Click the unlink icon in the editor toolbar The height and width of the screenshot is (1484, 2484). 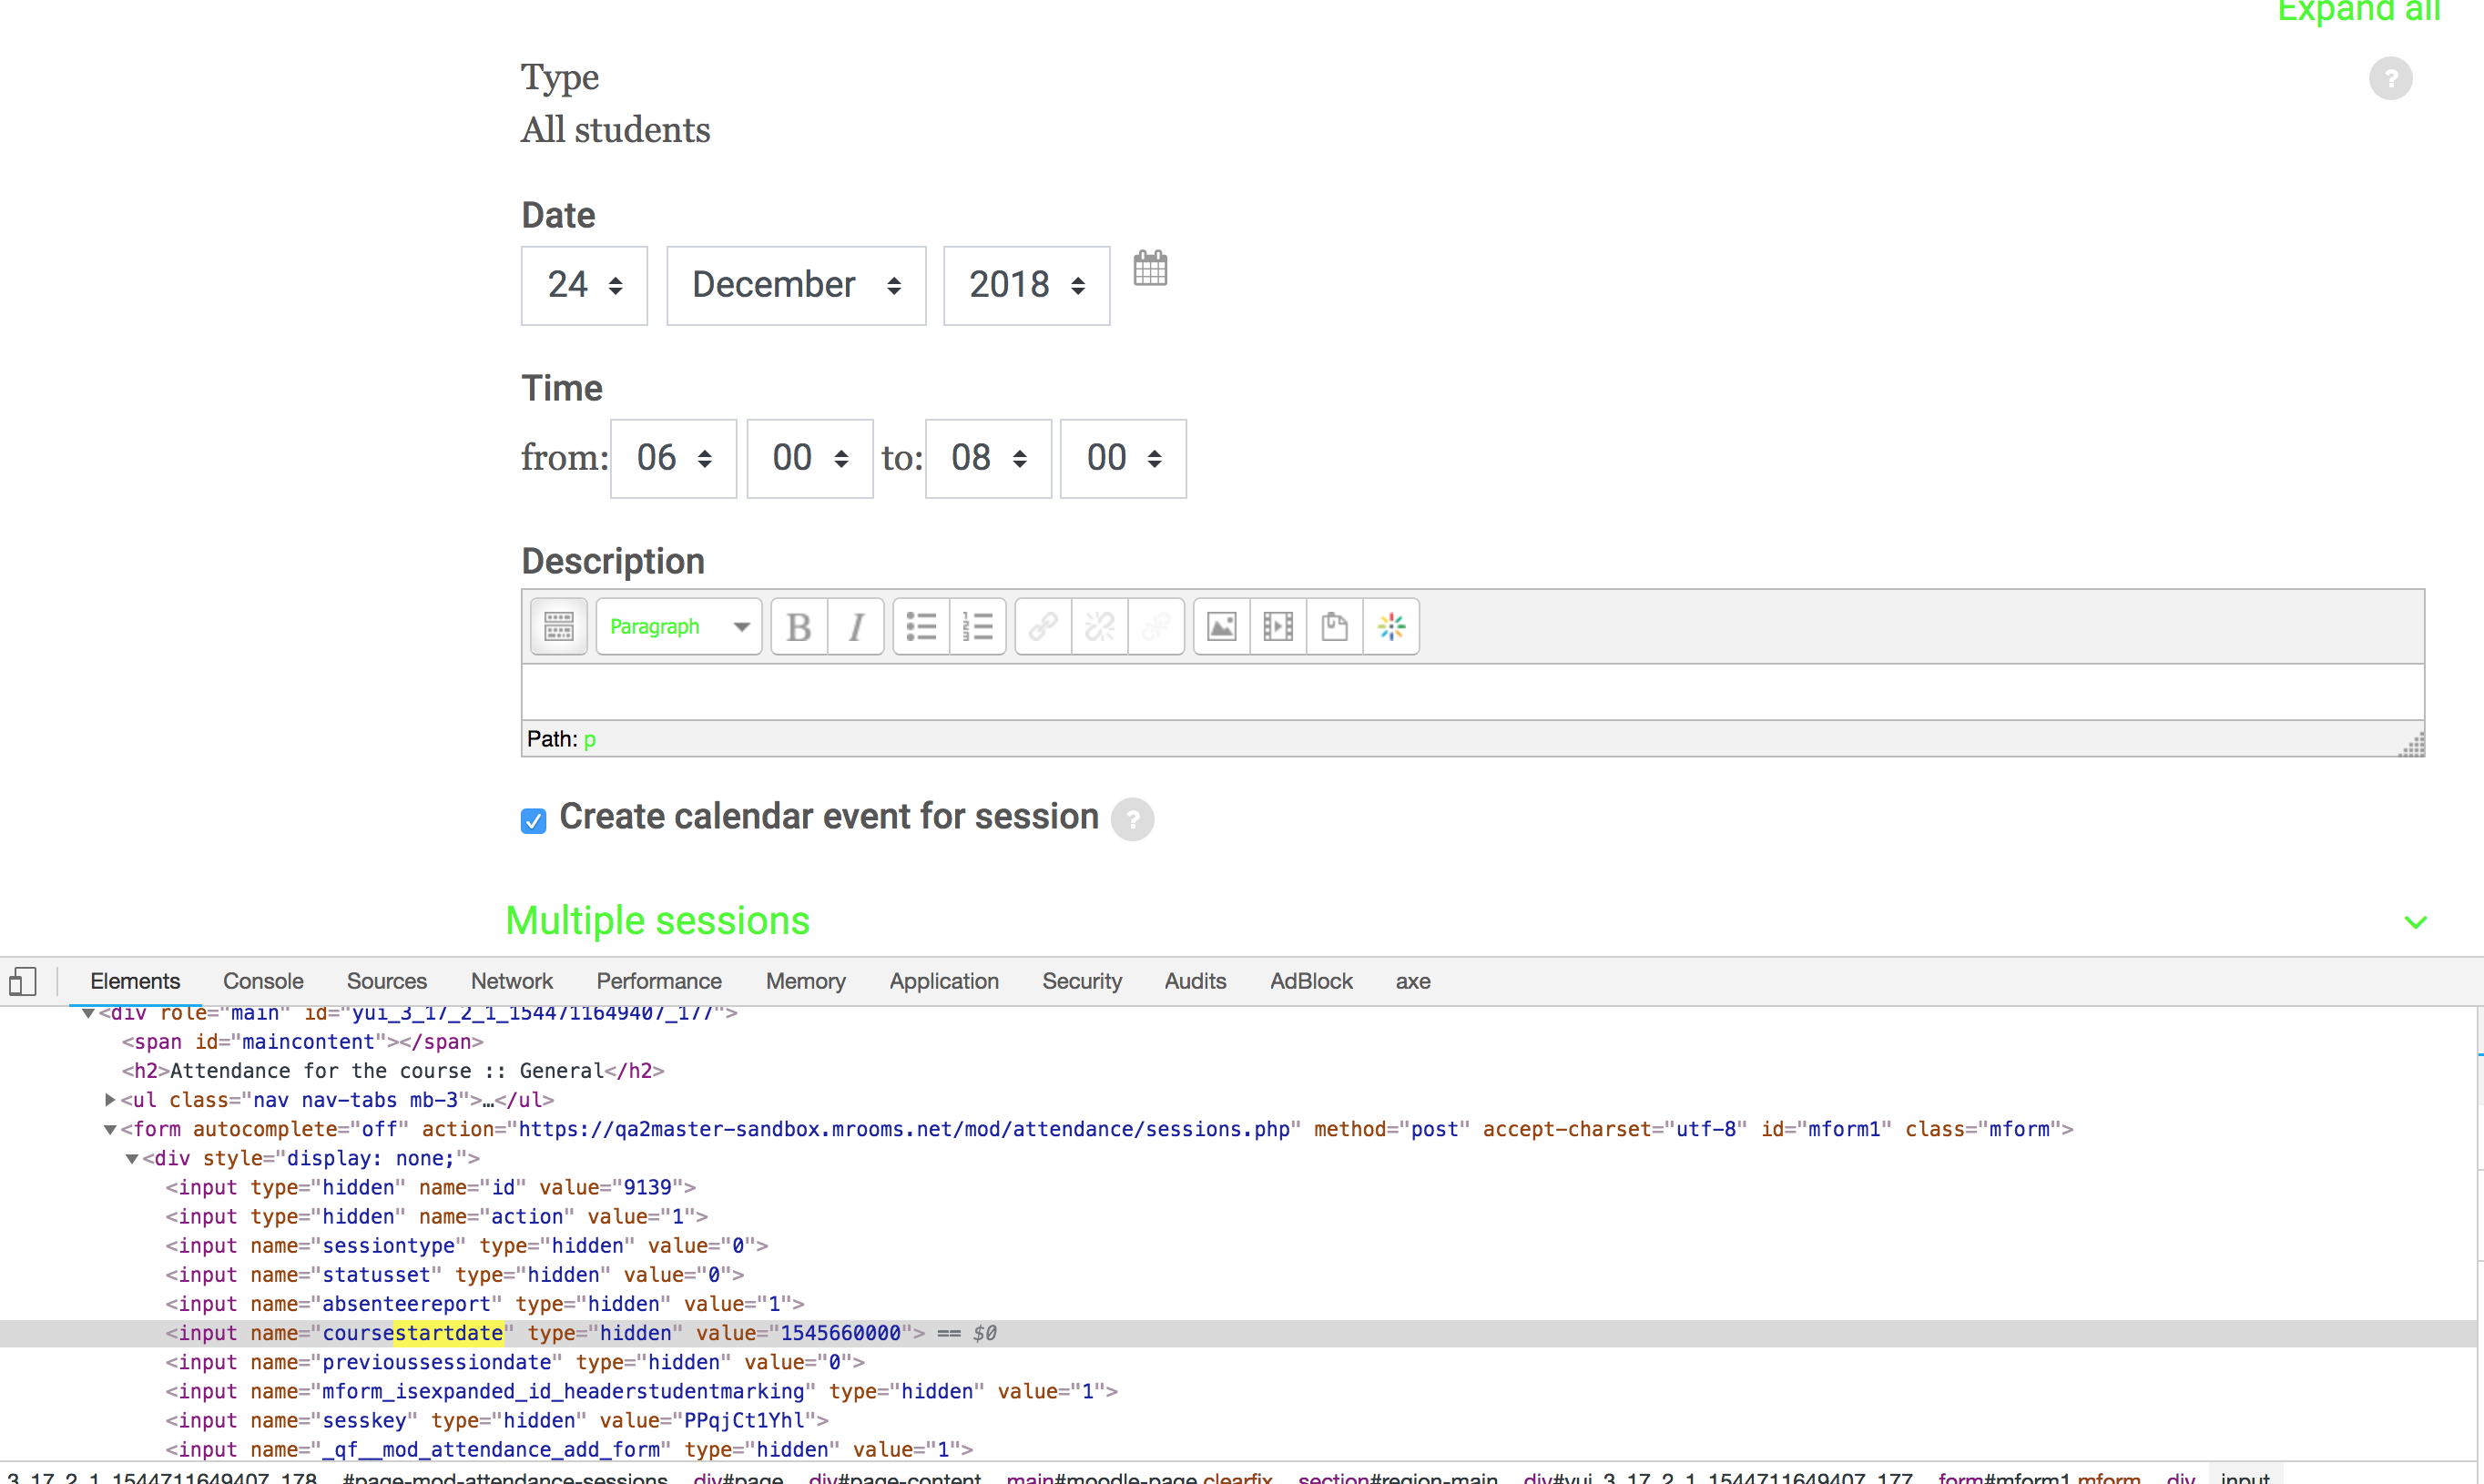(x=1098, y=626)
